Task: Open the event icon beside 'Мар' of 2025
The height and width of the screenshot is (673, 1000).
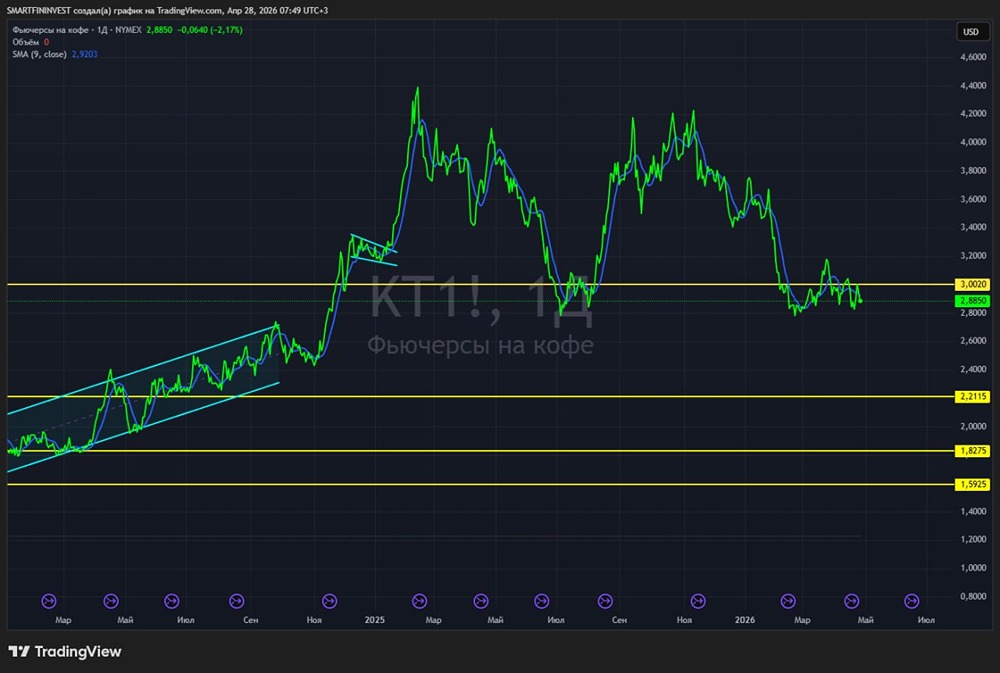Action: 419,601
